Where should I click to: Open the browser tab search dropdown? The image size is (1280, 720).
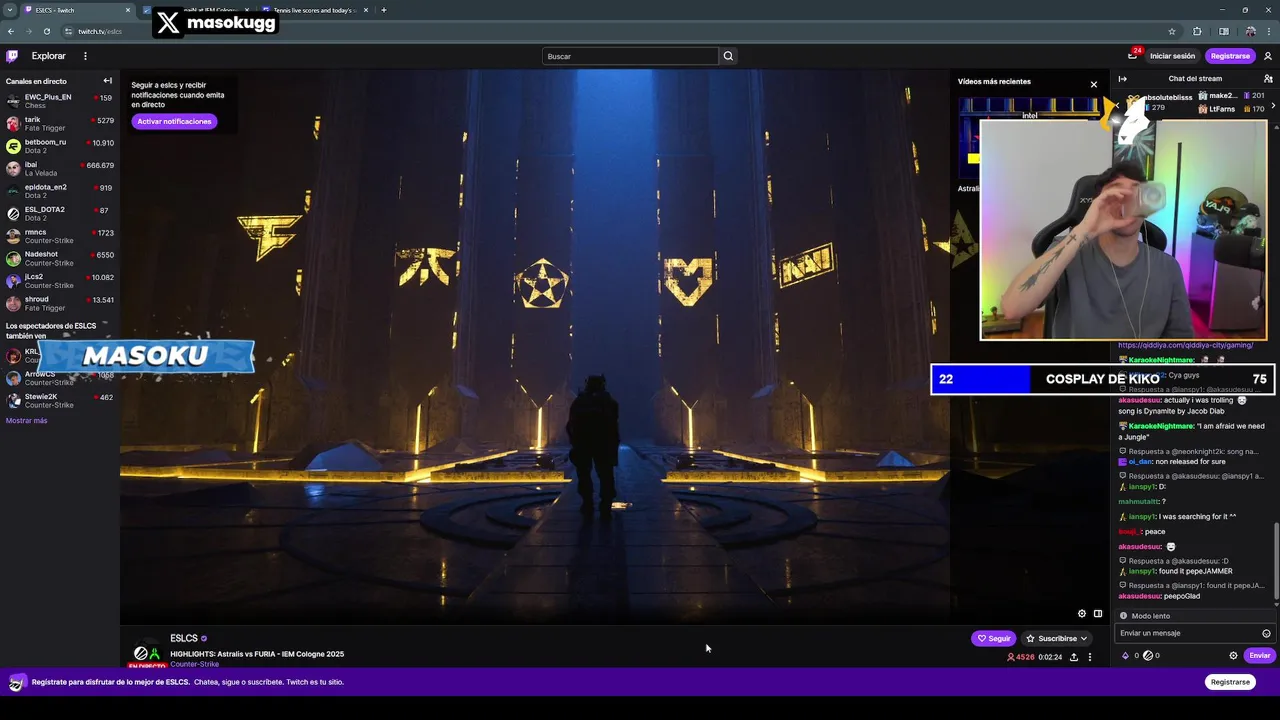(9, 10)
